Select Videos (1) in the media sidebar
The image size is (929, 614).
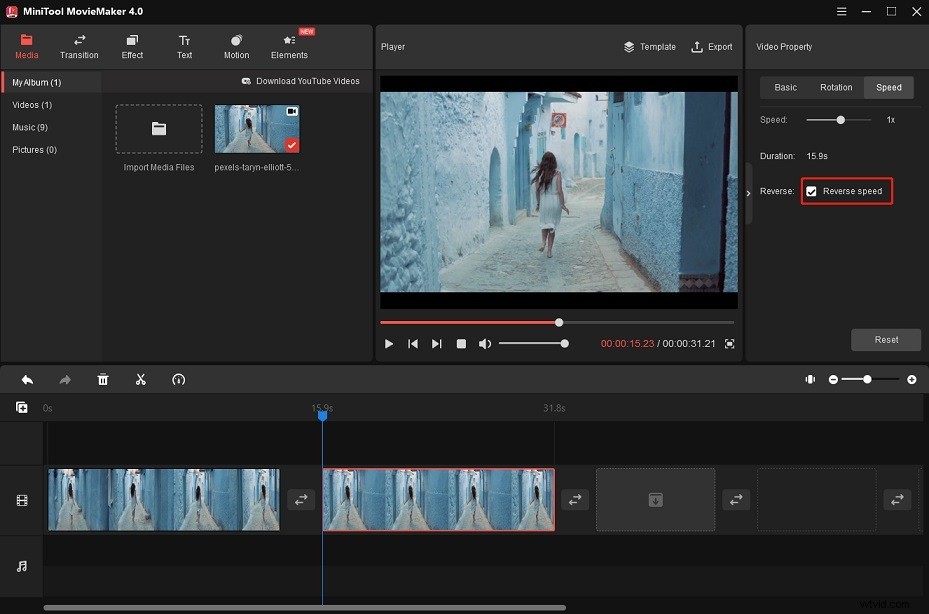(32, 105)
